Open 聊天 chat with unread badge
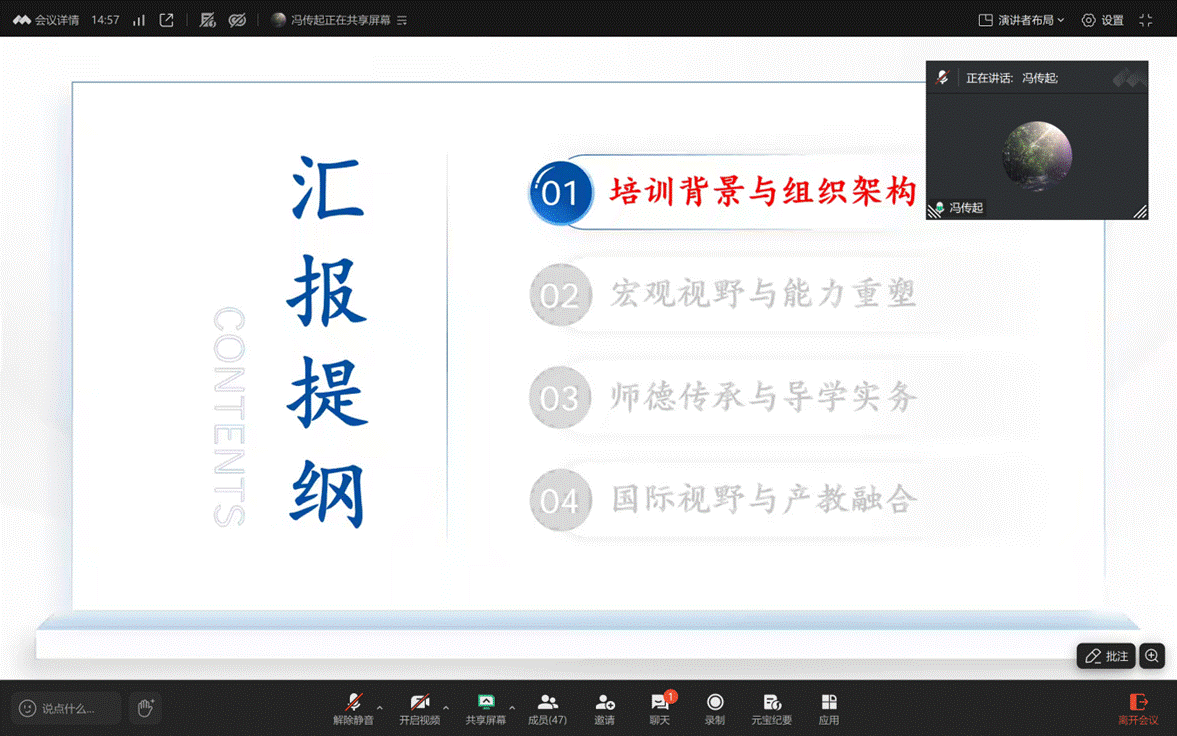 [661, 709]
